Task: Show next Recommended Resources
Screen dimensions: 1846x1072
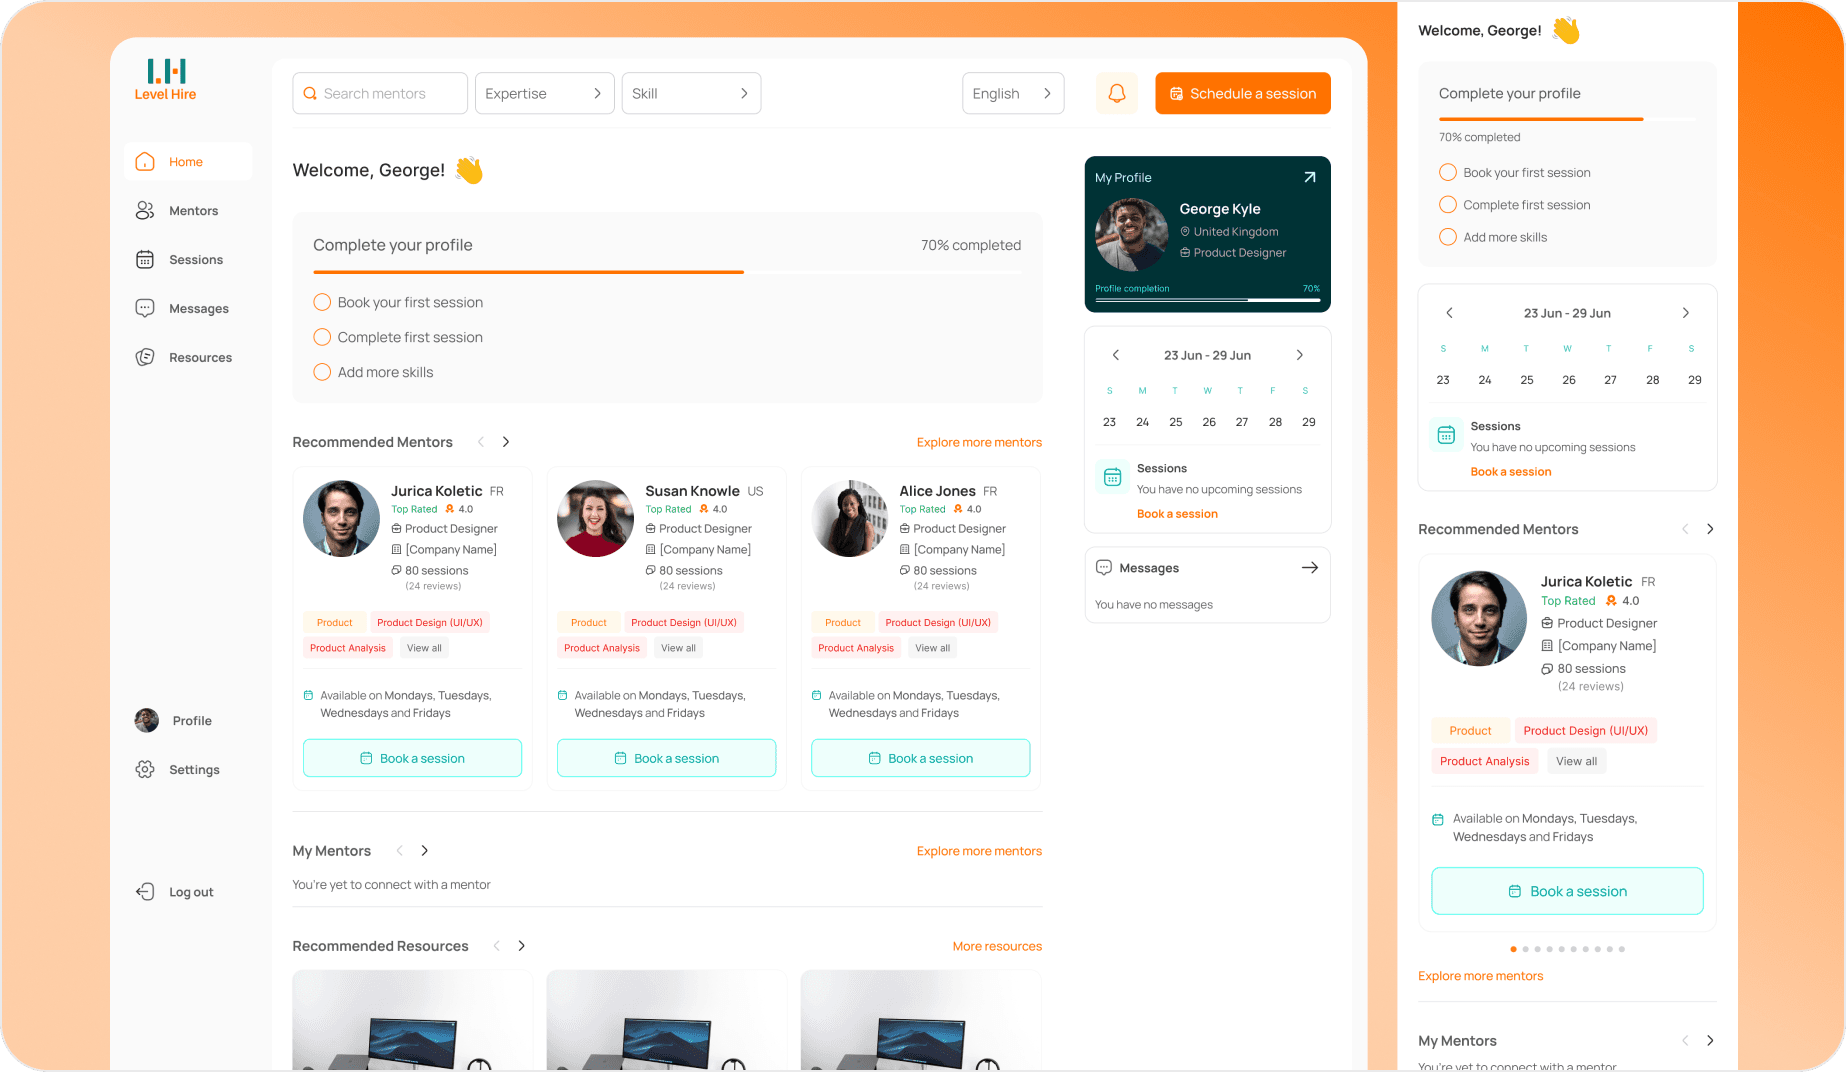Action: point(522,946)
